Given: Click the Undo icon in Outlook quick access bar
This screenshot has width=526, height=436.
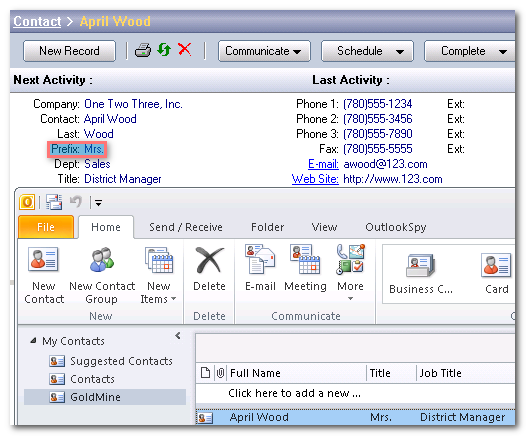Looking at the screenshot, I should click(x=75, y=202).
